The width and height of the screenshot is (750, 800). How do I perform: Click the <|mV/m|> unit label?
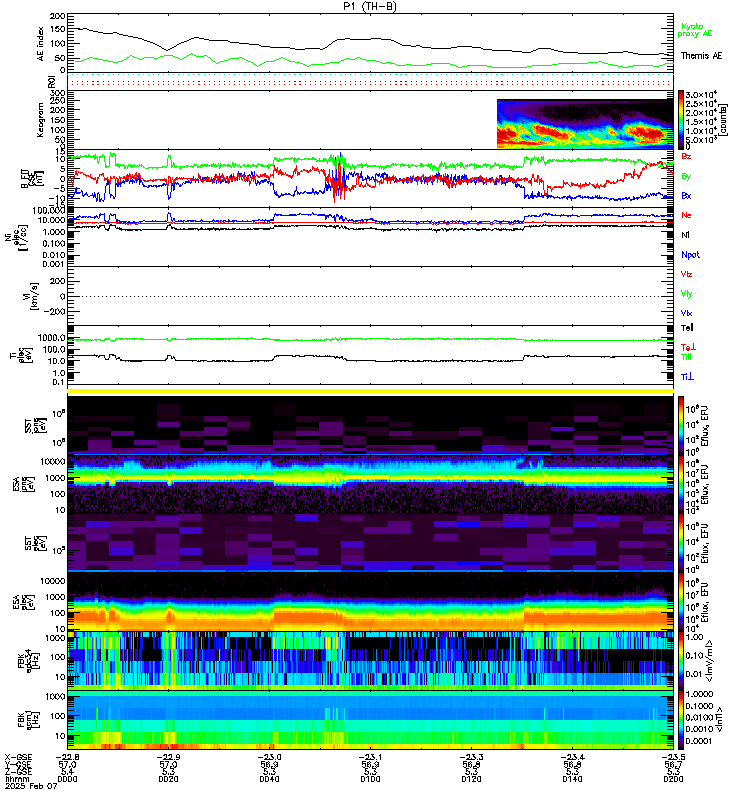[x=710, y=661]
